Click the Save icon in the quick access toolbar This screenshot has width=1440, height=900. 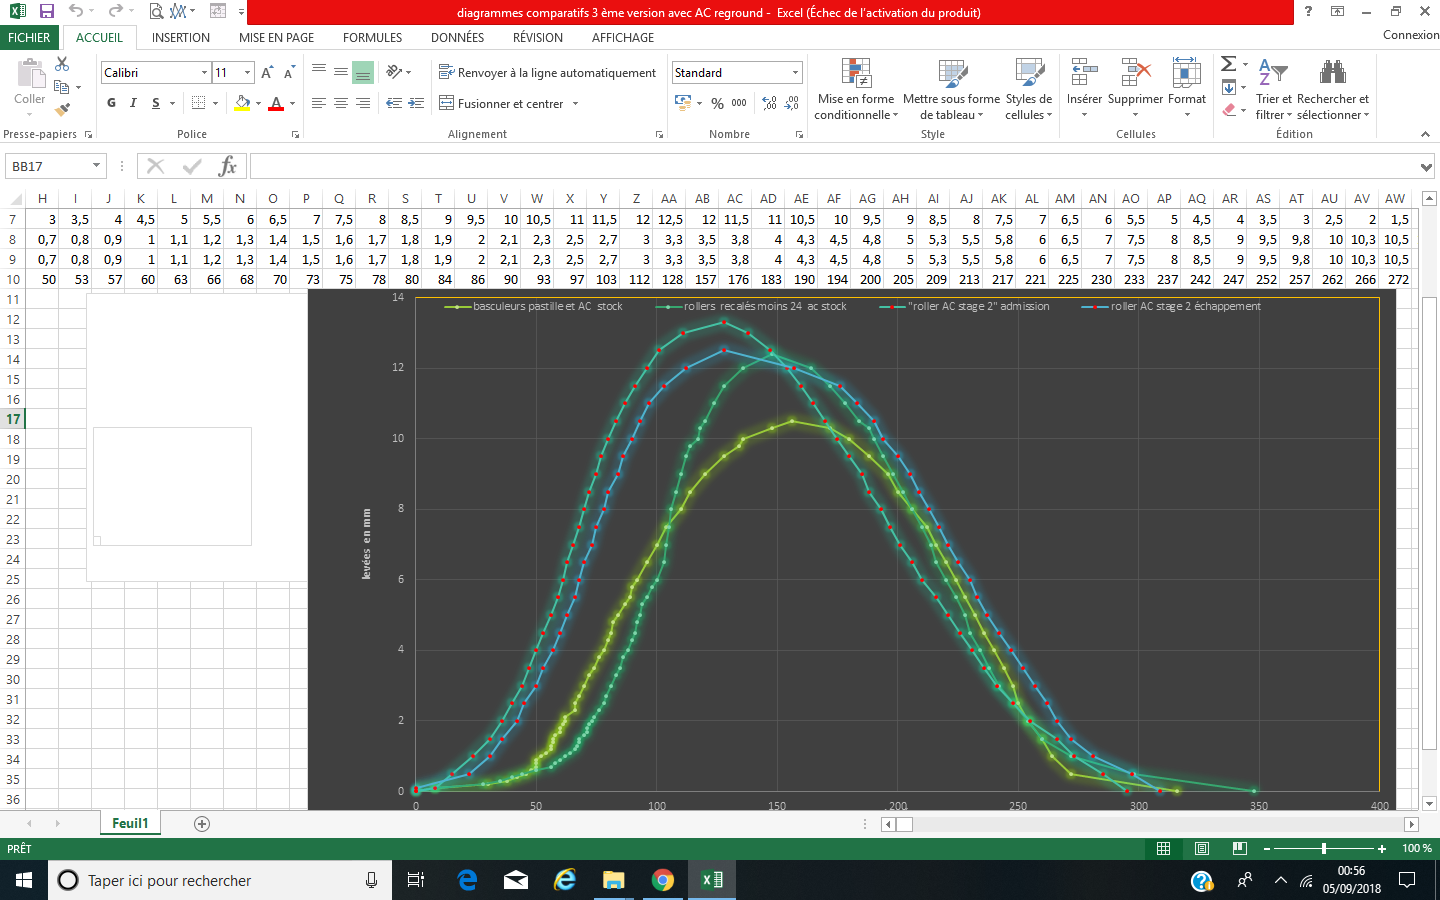[x=46, y=11]
